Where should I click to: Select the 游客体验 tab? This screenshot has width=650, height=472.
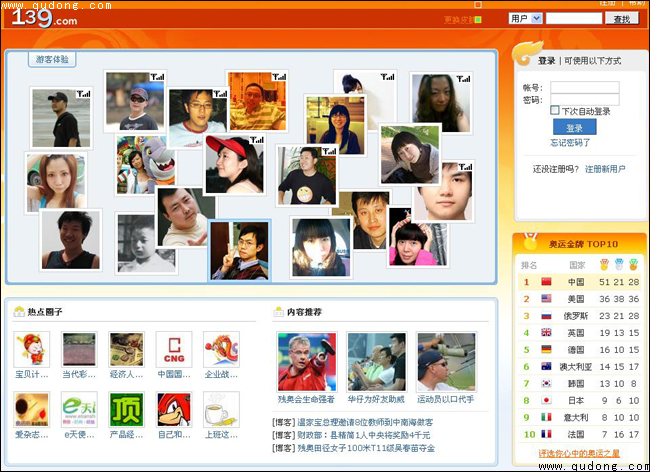coord(53,60)
